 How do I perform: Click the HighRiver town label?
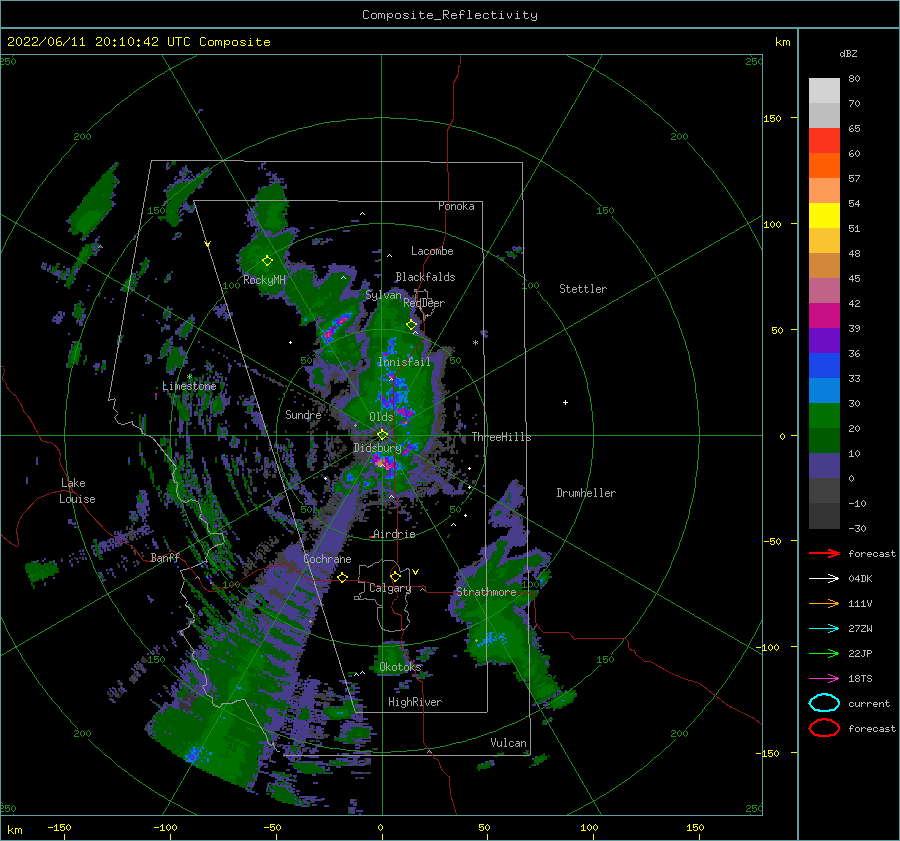pyautogui.click(x=415, y=702)
